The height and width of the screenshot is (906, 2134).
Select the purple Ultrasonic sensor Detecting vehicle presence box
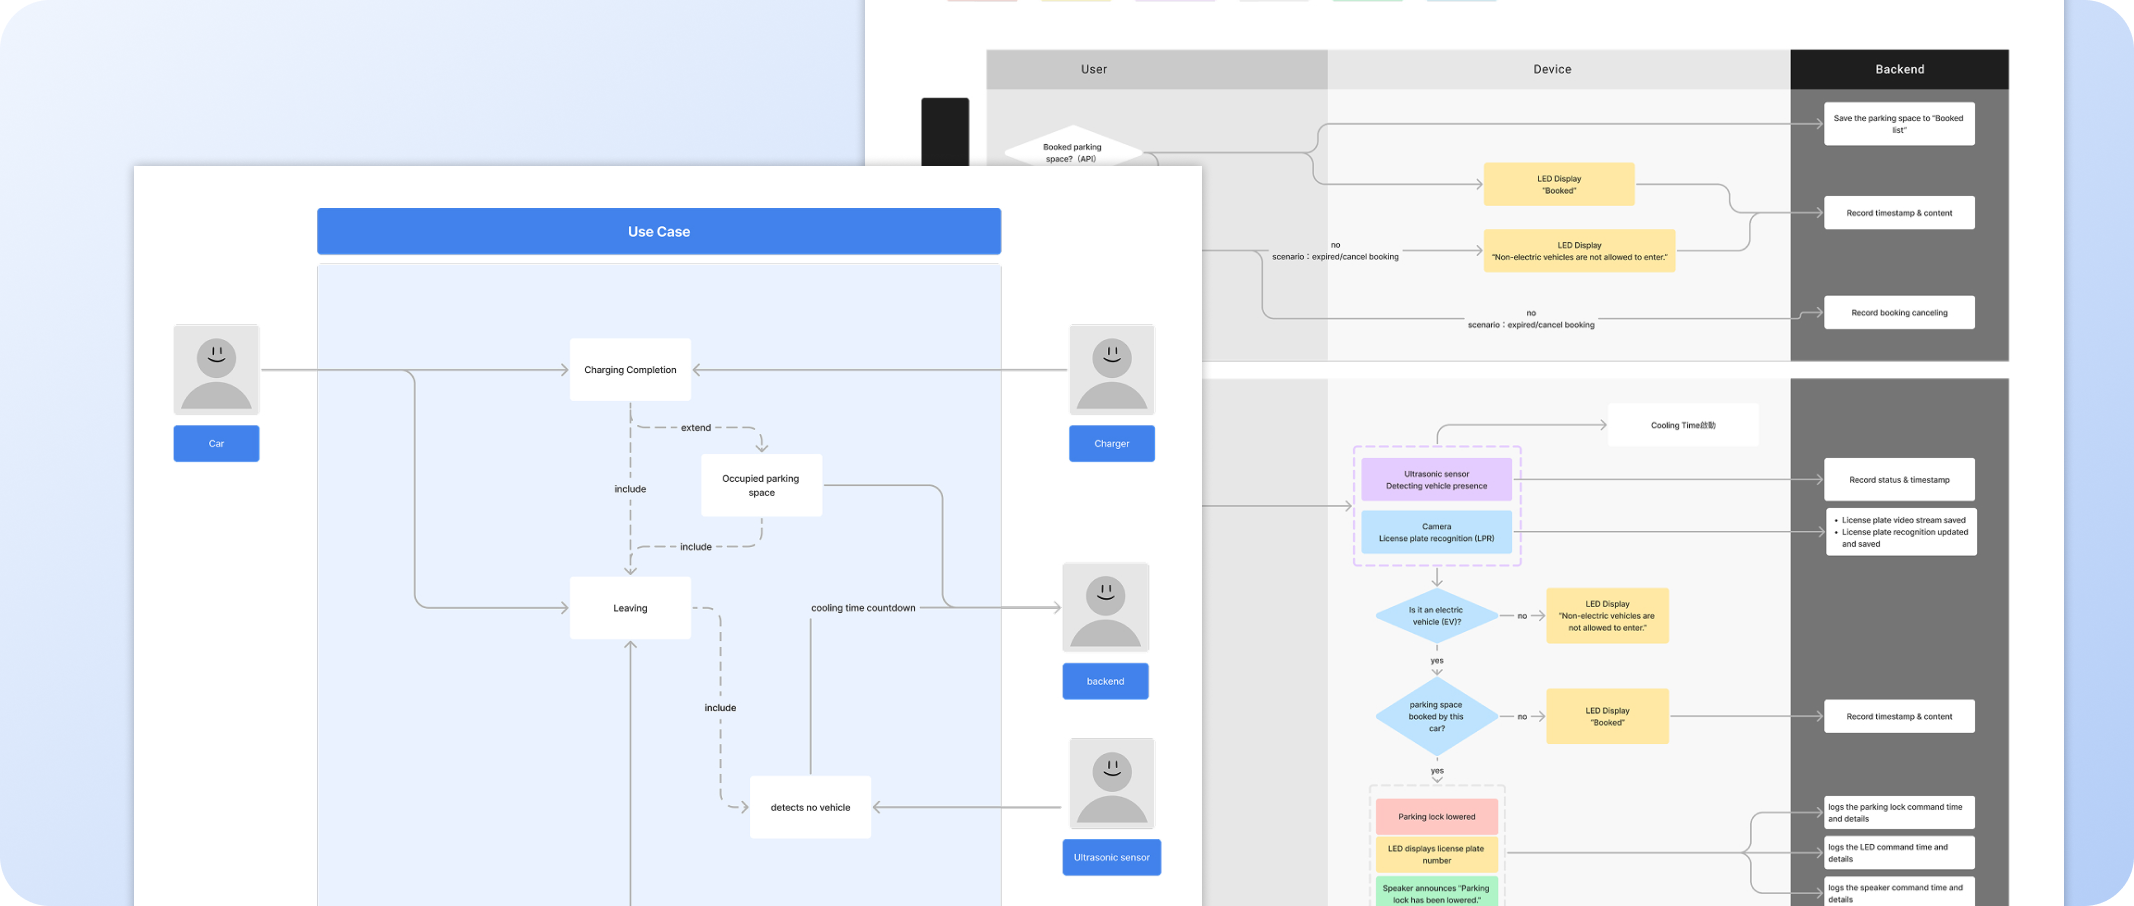tap(1436, 480)
